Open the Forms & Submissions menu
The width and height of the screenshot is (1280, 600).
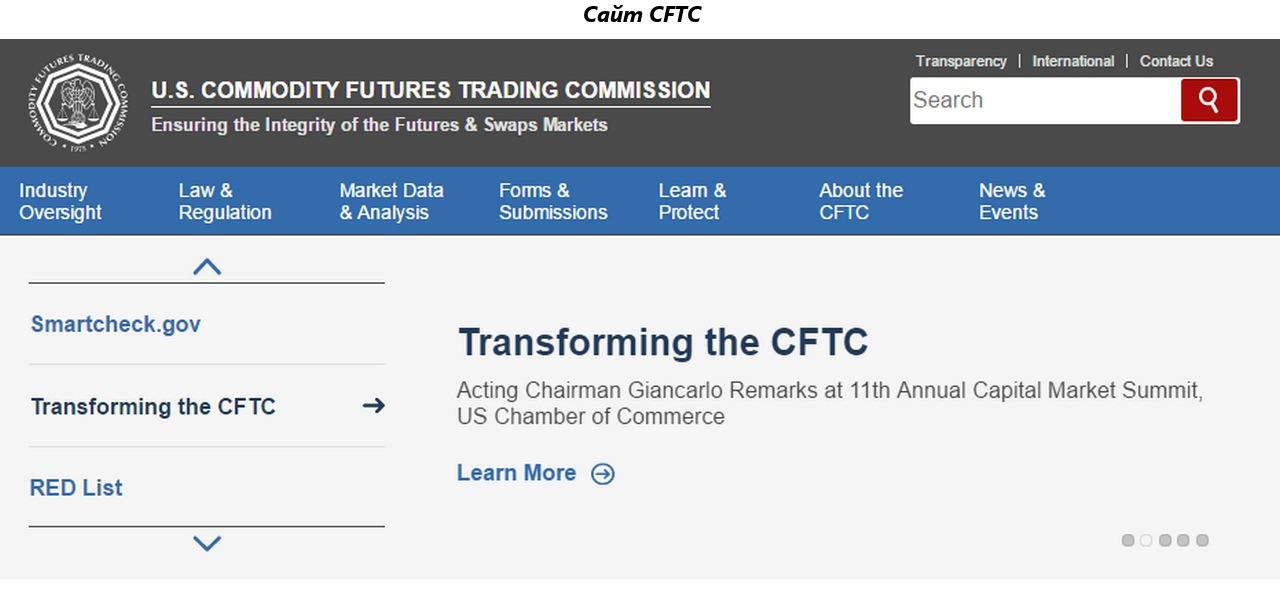pyautogui.click(x=553, y=201)
